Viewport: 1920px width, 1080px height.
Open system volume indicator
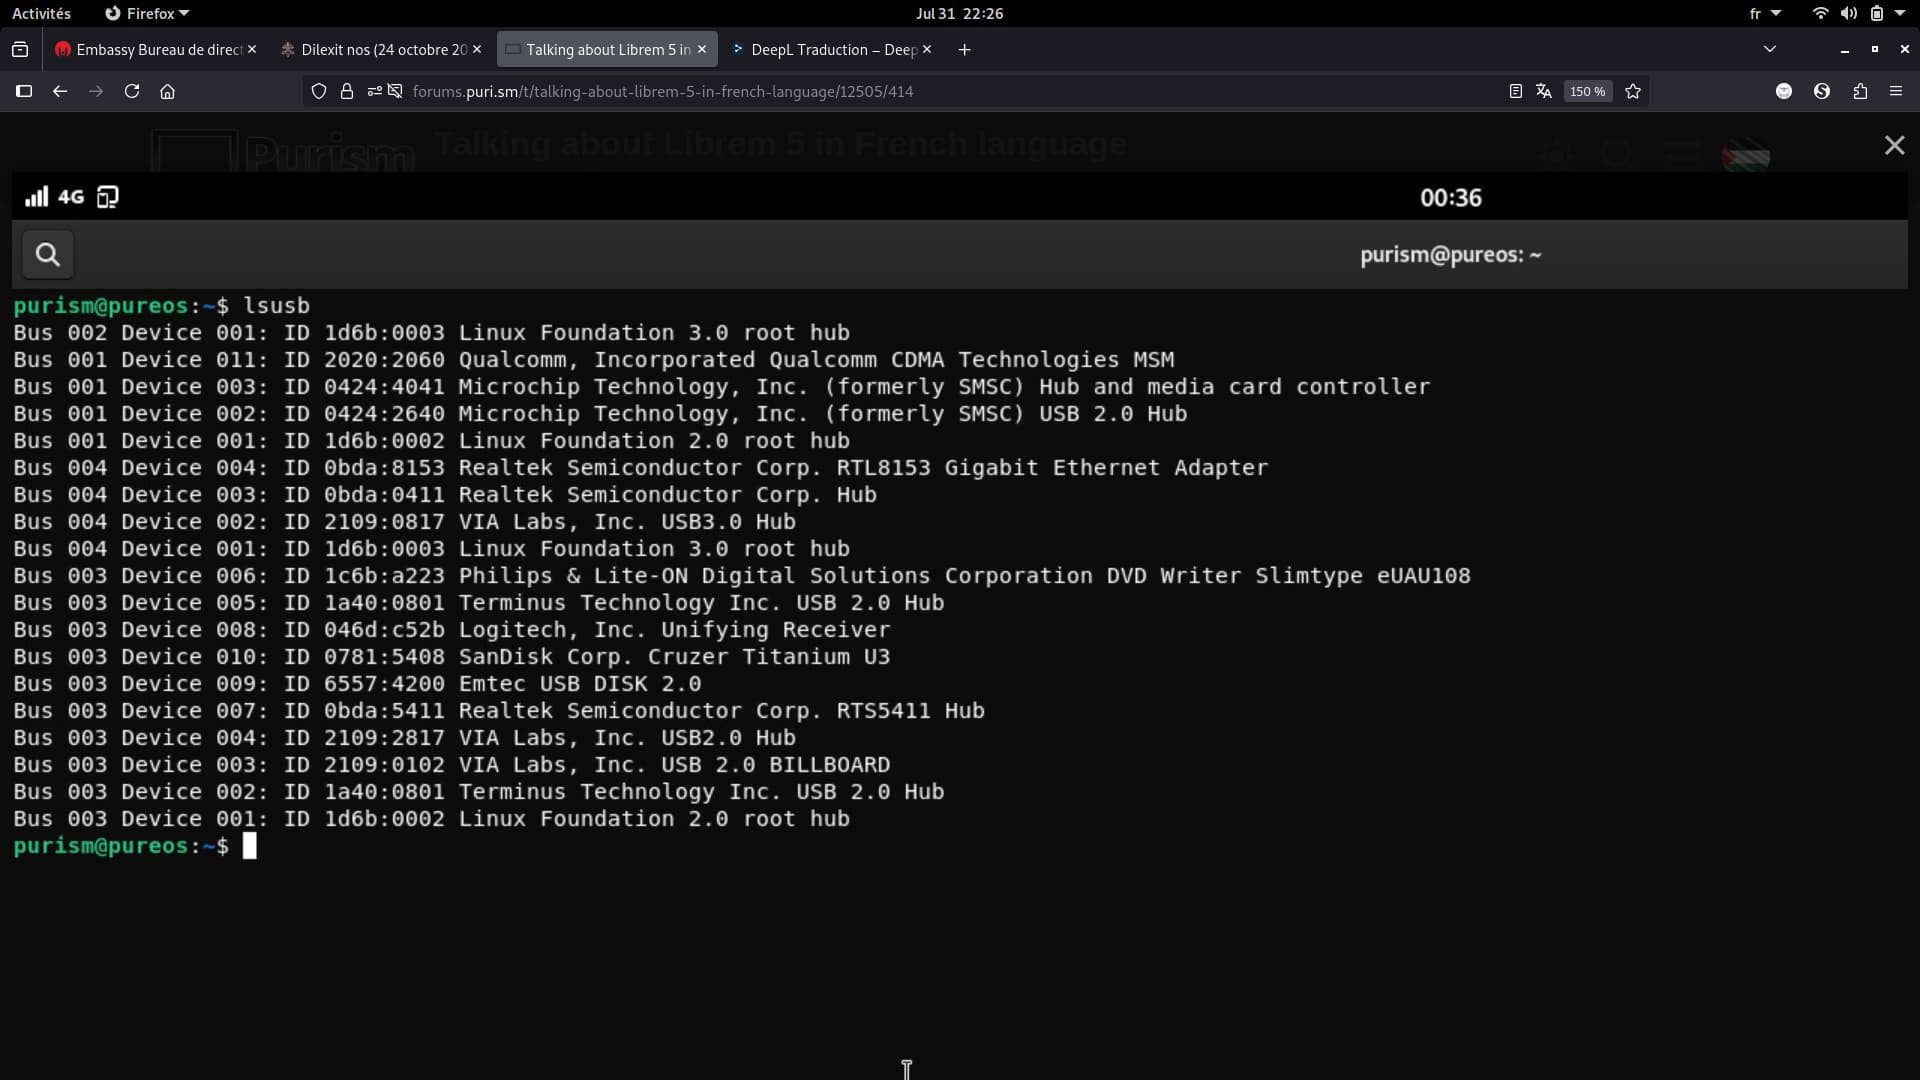click(x=1849, y=13)
